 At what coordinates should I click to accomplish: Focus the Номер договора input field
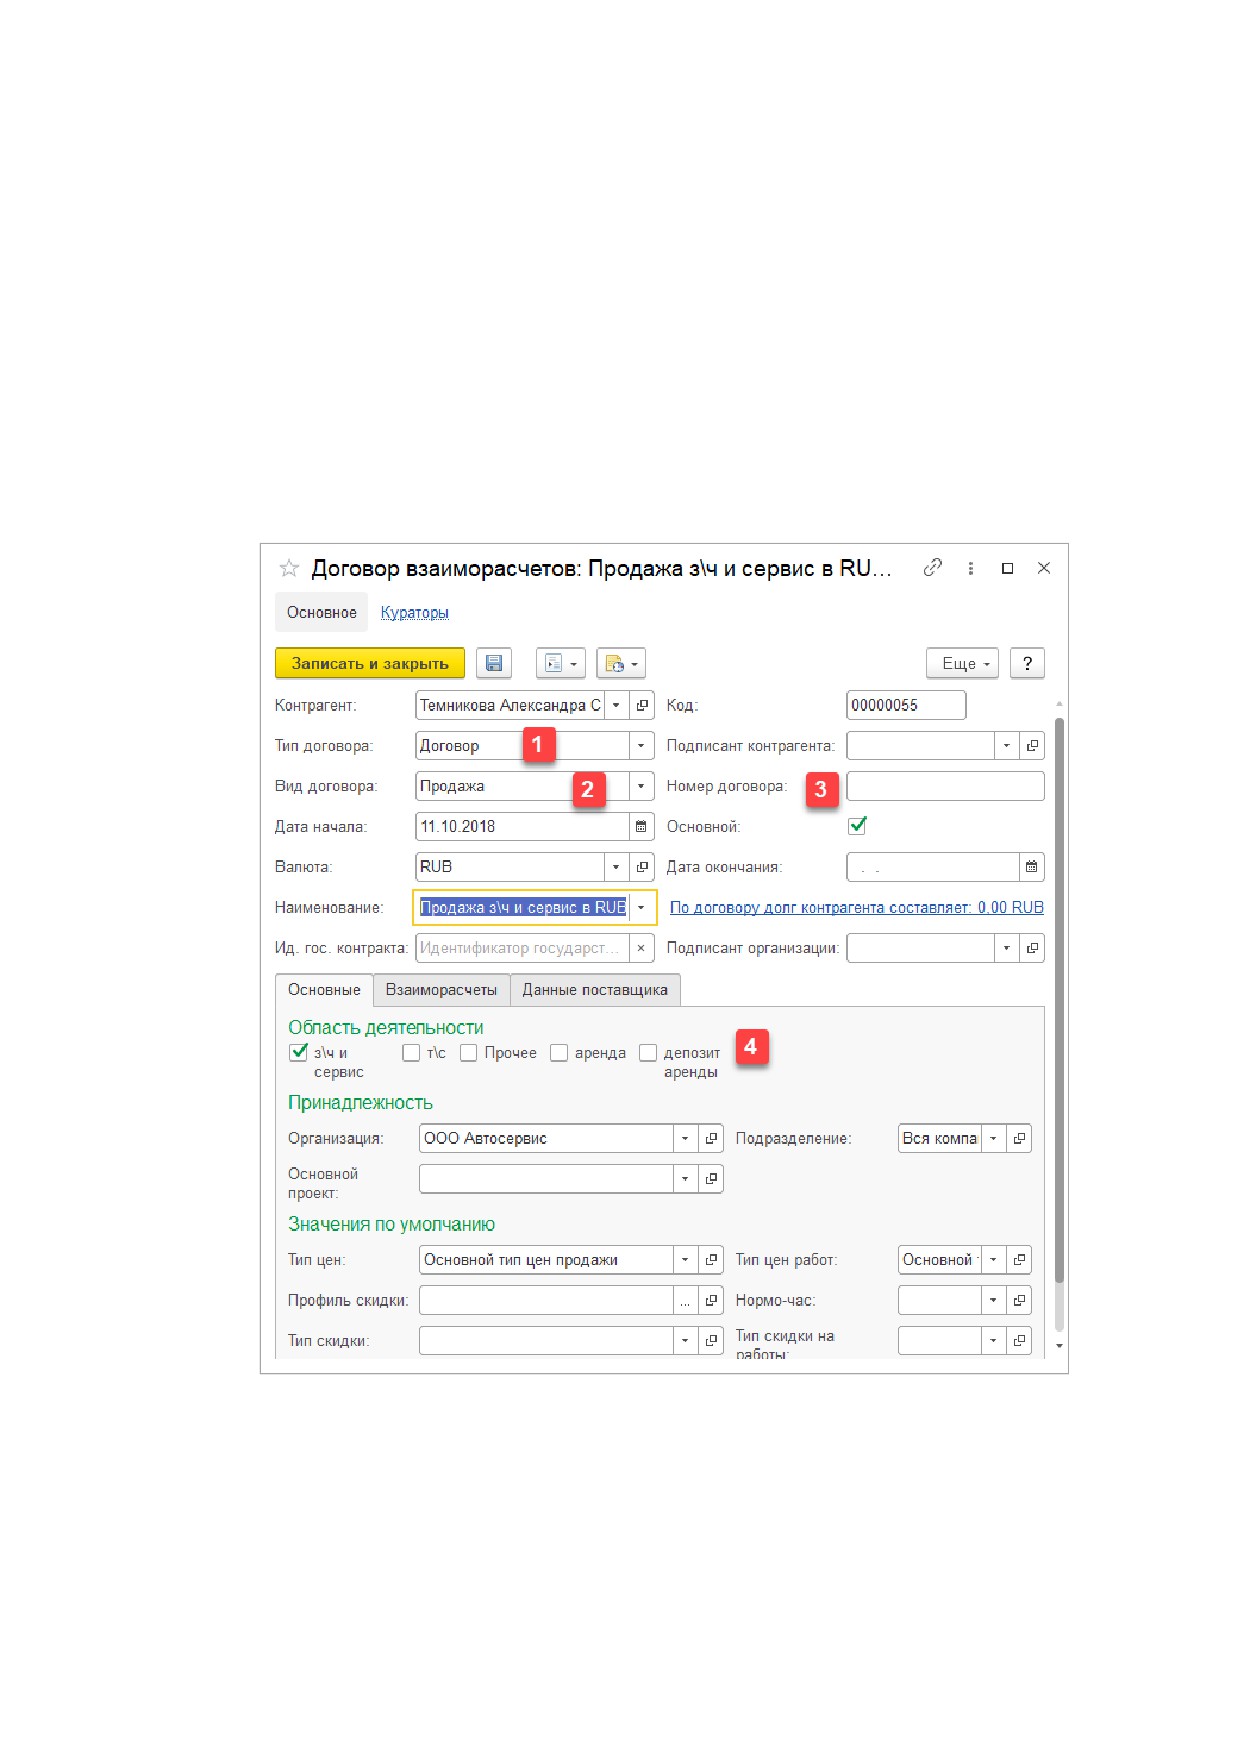[x=945, y=786]
